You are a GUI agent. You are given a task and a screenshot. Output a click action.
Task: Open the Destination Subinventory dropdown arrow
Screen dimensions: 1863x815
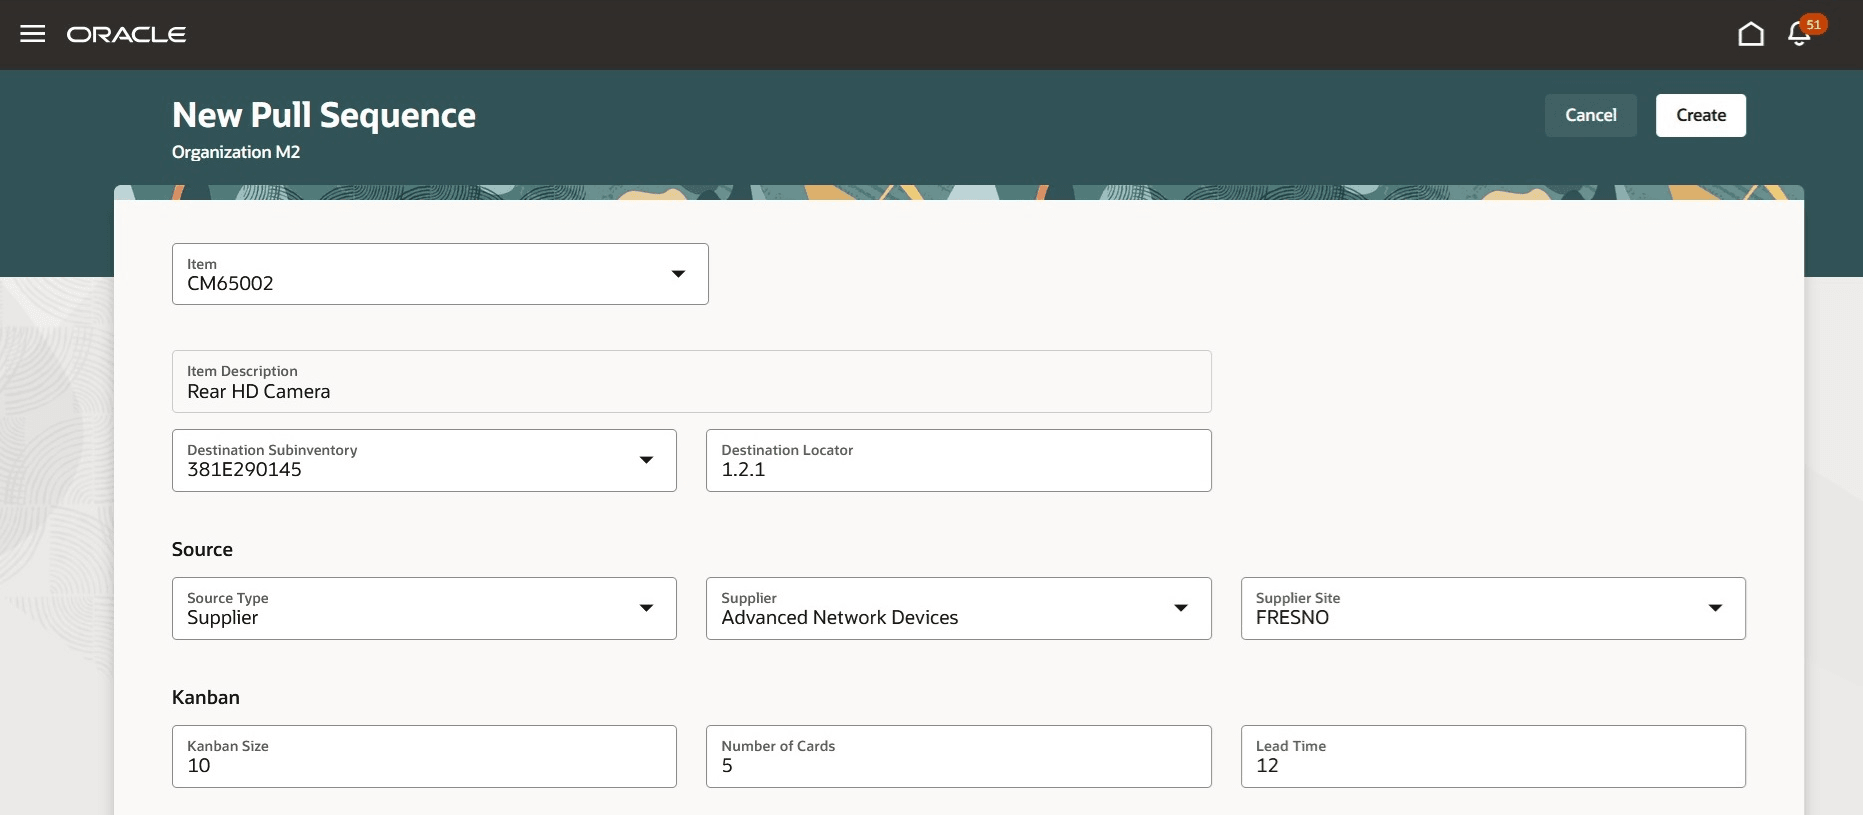(x=646, y=460)
